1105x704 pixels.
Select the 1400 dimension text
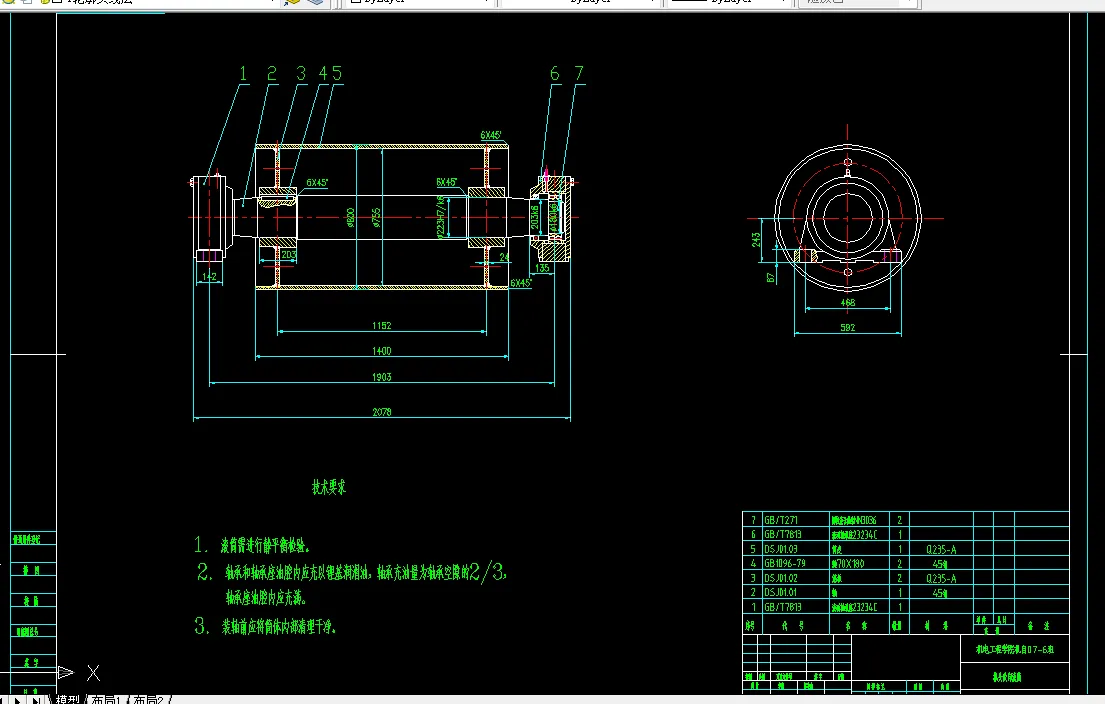pyautogui.click(x=381, y=351)
